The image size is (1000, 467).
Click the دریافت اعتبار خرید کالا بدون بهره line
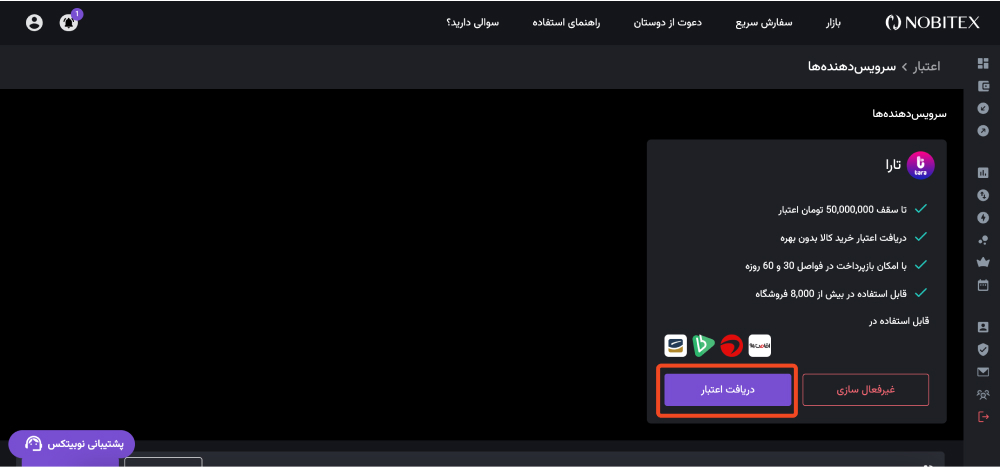(844, 237)
